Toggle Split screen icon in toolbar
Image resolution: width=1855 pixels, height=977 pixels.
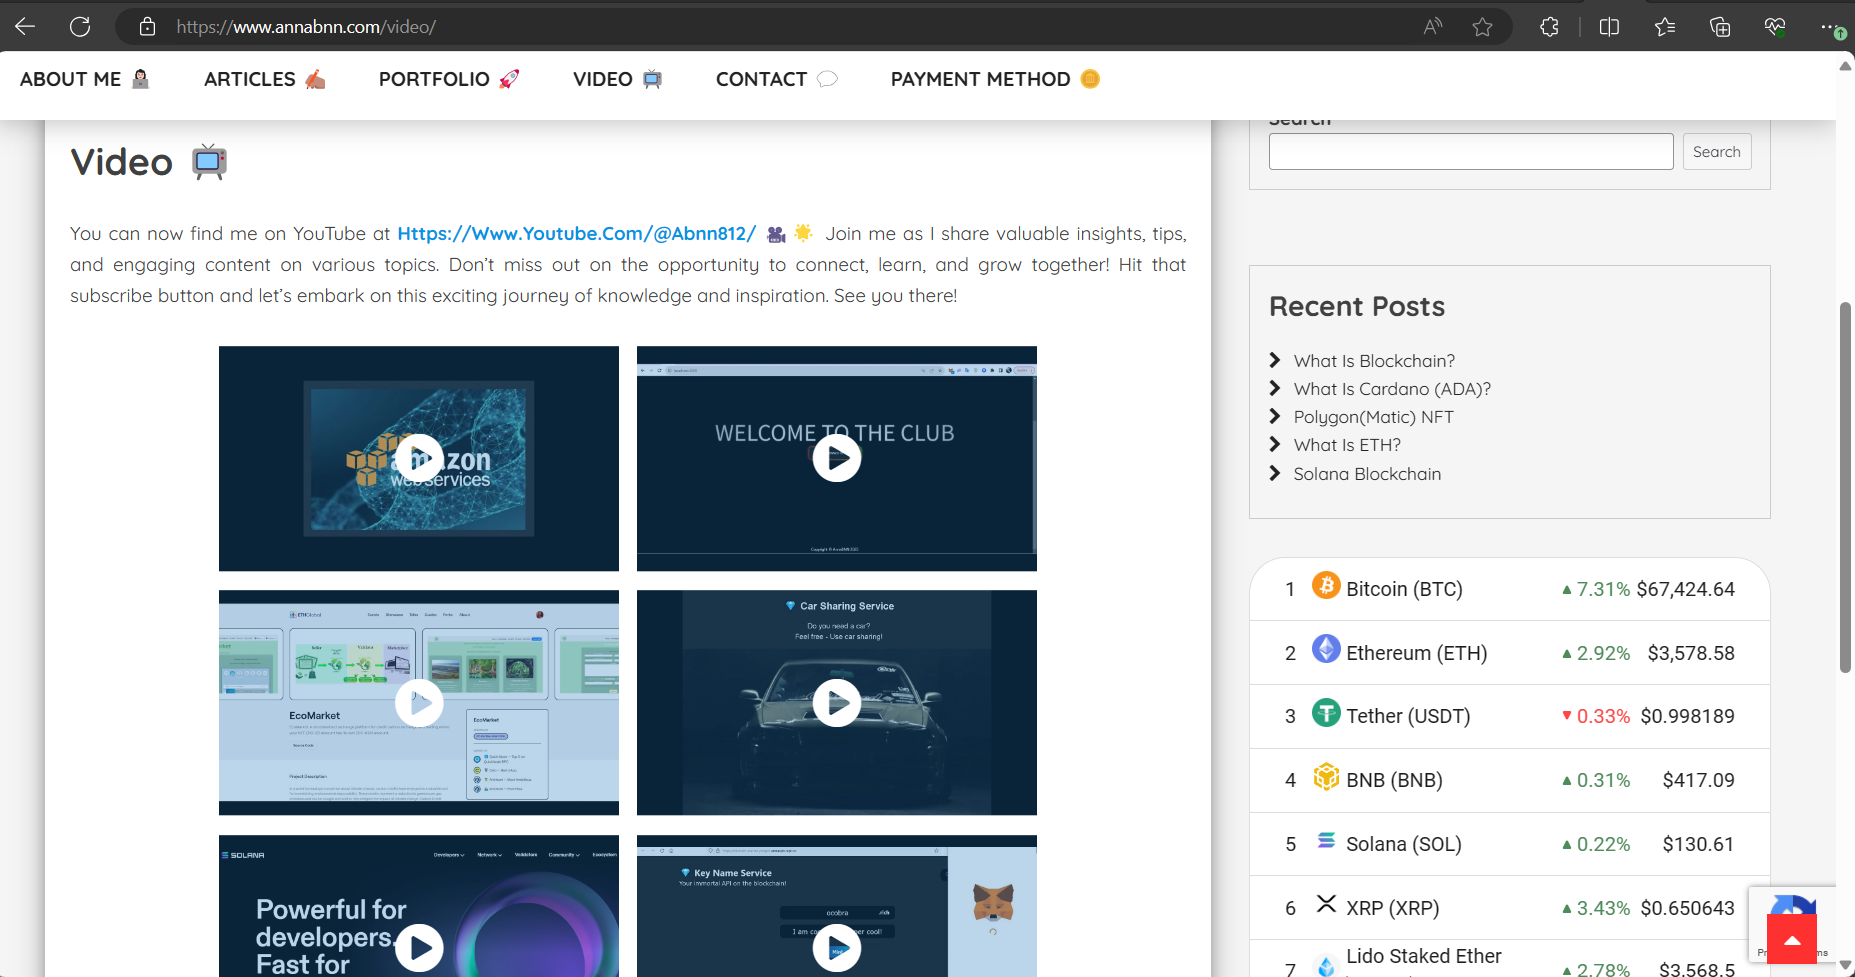pos(1609,27)
